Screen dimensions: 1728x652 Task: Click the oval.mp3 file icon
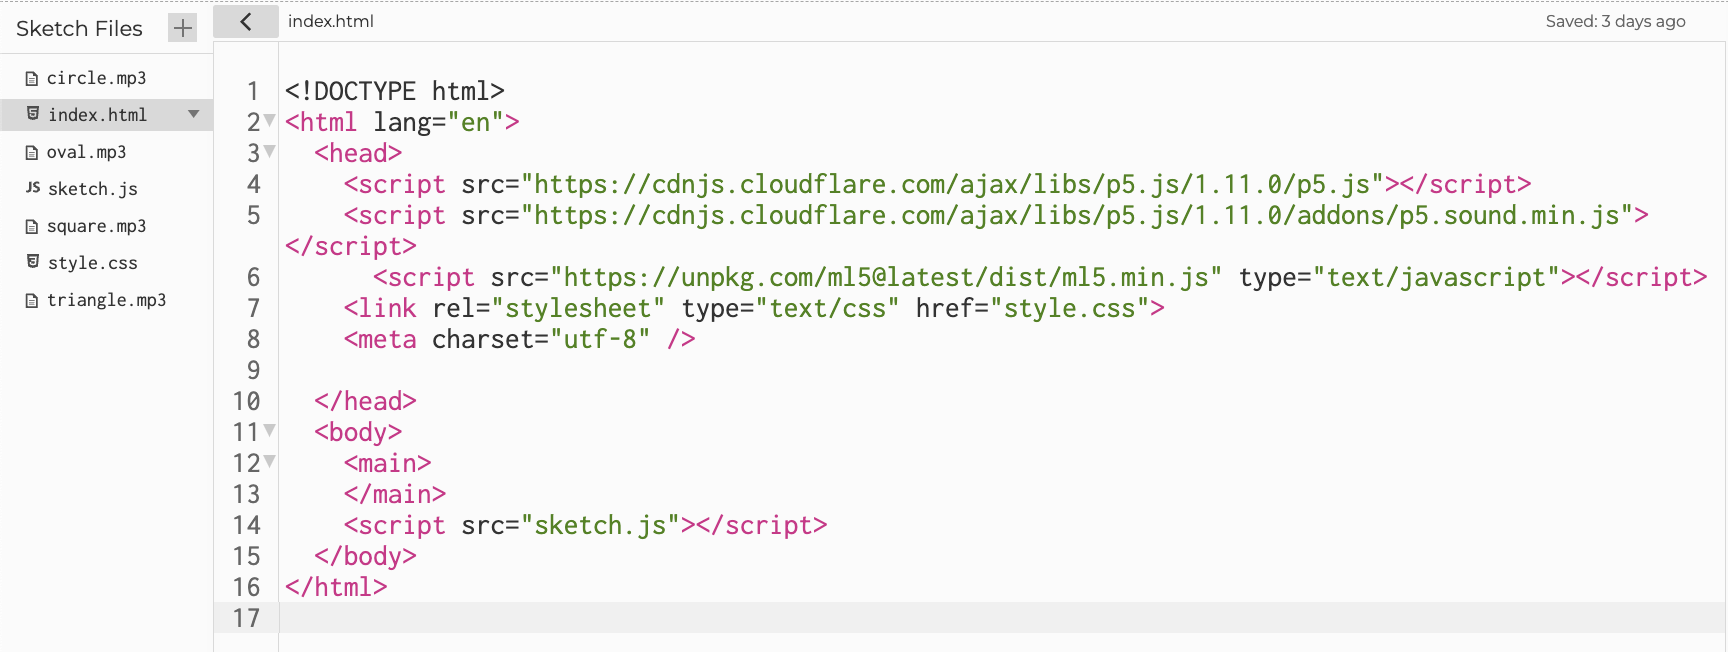[32, 153]
